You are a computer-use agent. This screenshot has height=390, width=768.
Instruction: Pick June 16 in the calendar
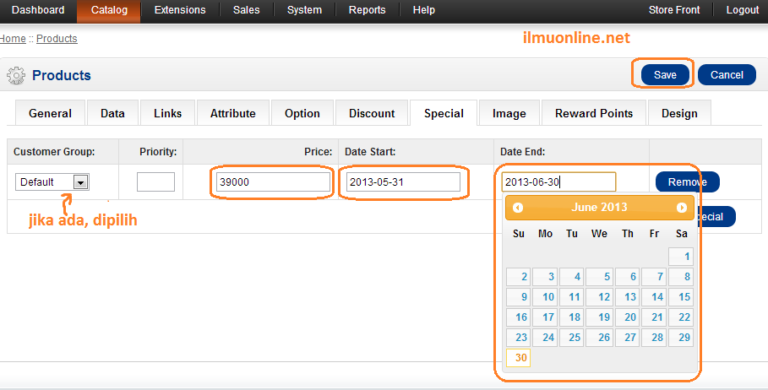click(518, 317)
